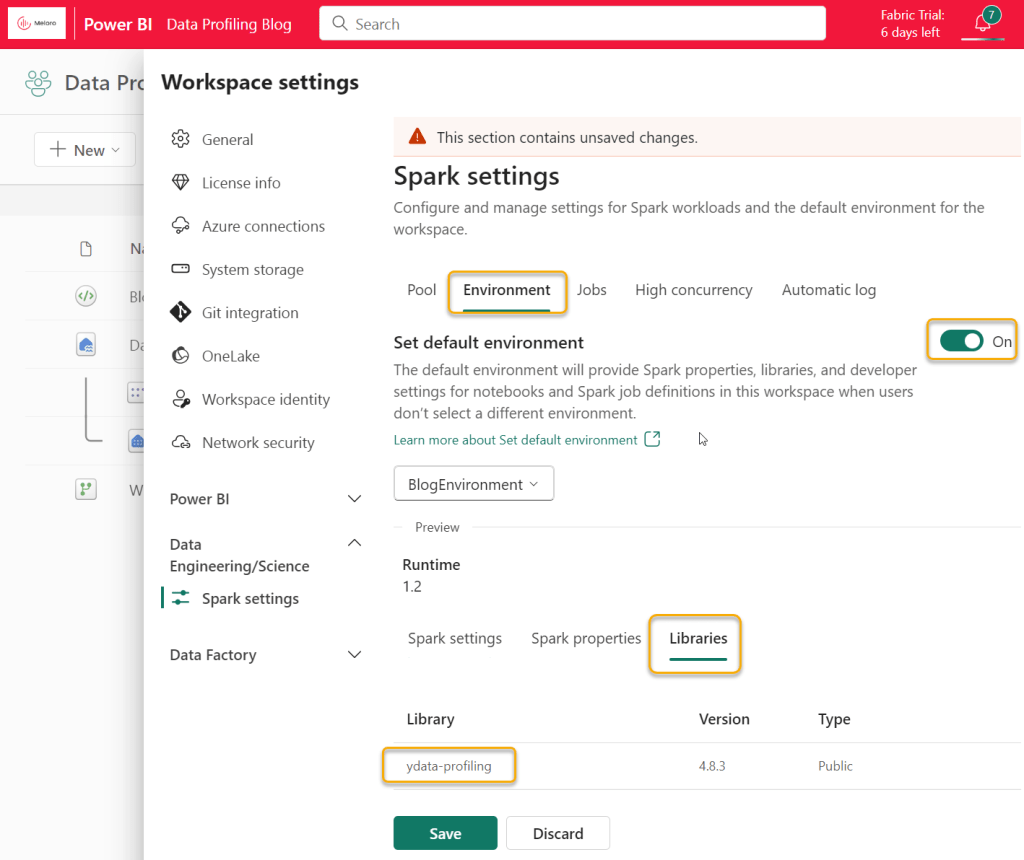Click the System storage drive icon
The width and height of the screenshot is (1024, 860).
[x=181, y=269]
